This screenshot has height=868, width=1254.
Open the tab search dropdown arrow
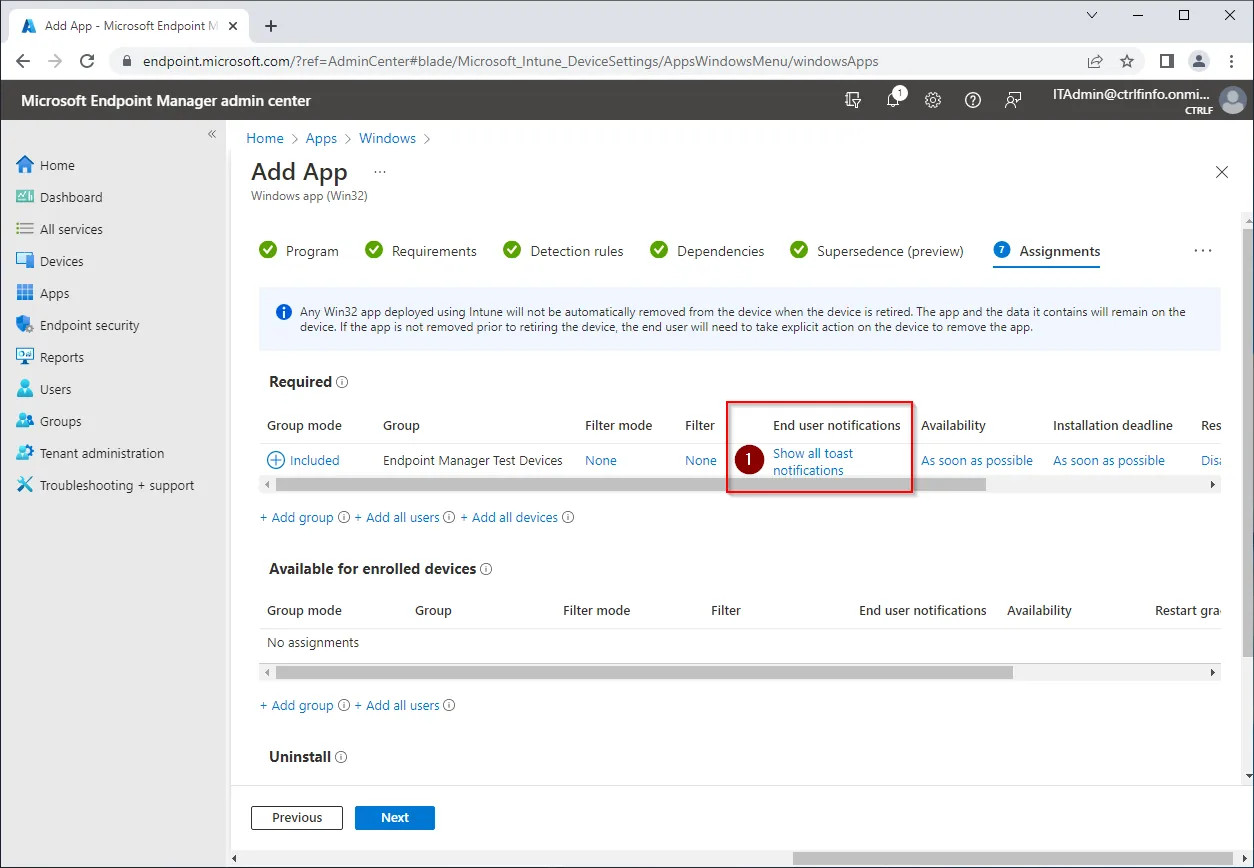coord(1092,16)
